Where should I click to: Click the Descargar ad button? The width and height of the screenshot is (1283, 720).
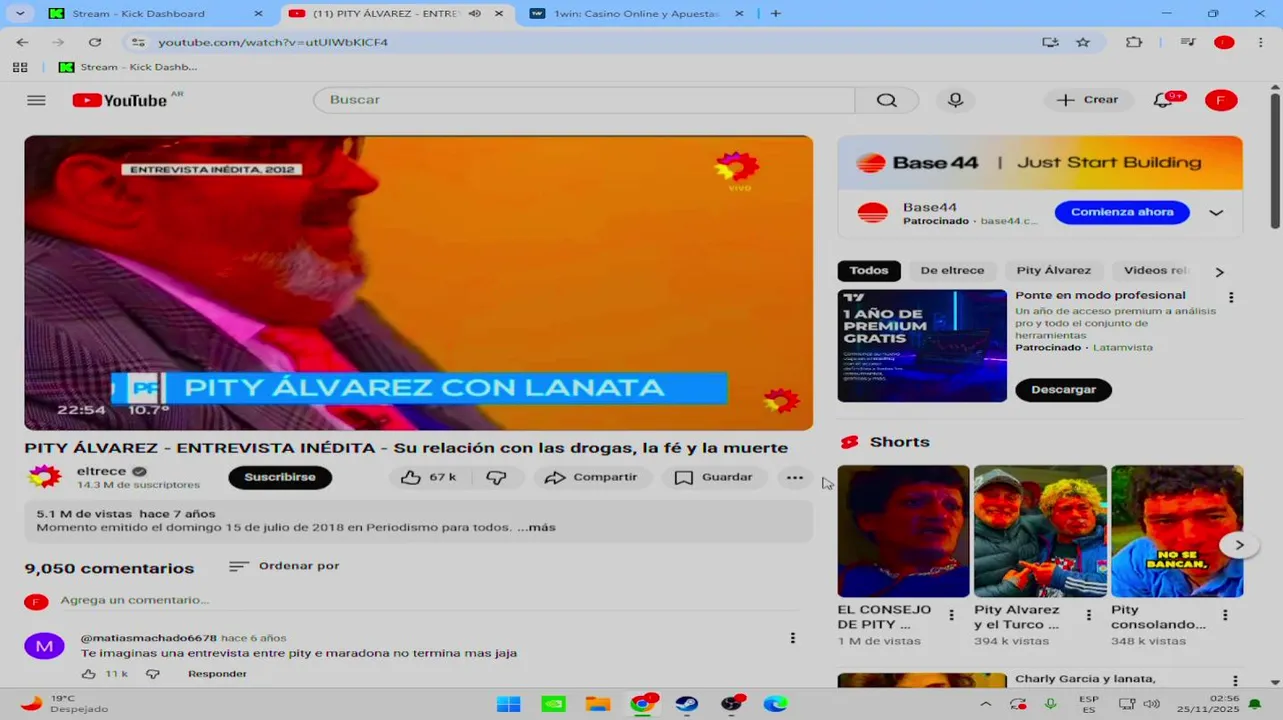[x=1063, y=390]
